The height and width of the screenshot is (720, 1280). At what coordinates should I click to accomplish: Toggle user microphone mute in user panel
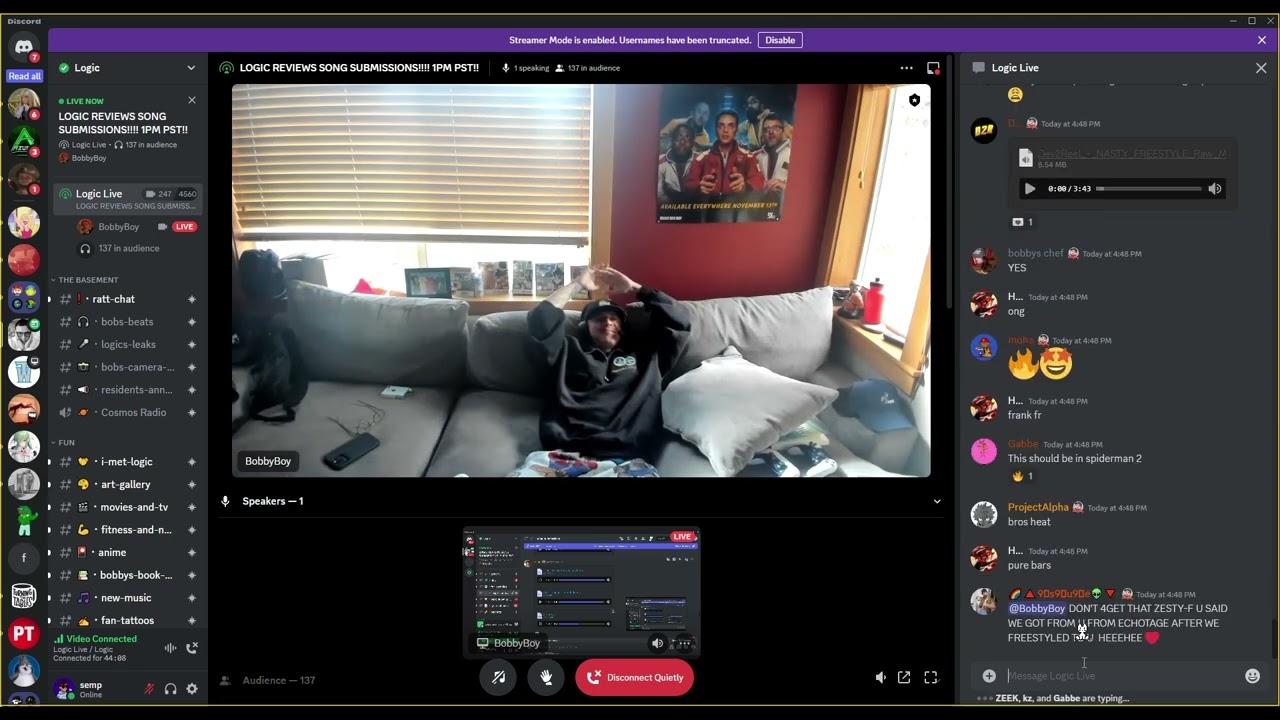tap(149, 689)
